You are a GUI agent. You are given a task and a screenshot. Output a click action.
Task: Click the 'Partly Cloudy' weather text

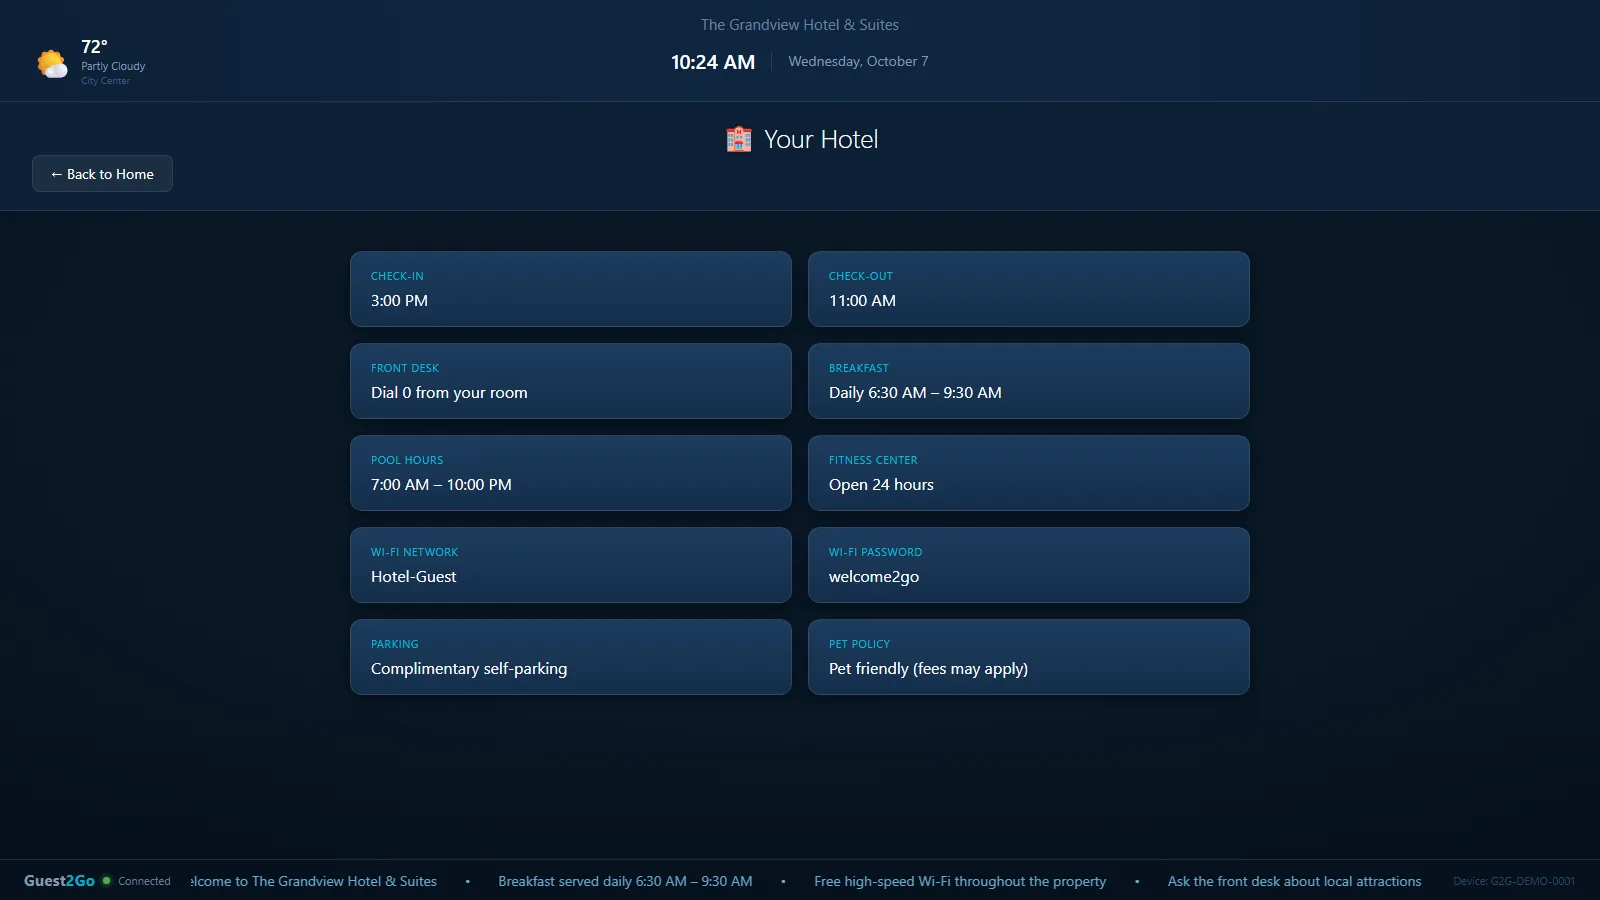(113, 66)
